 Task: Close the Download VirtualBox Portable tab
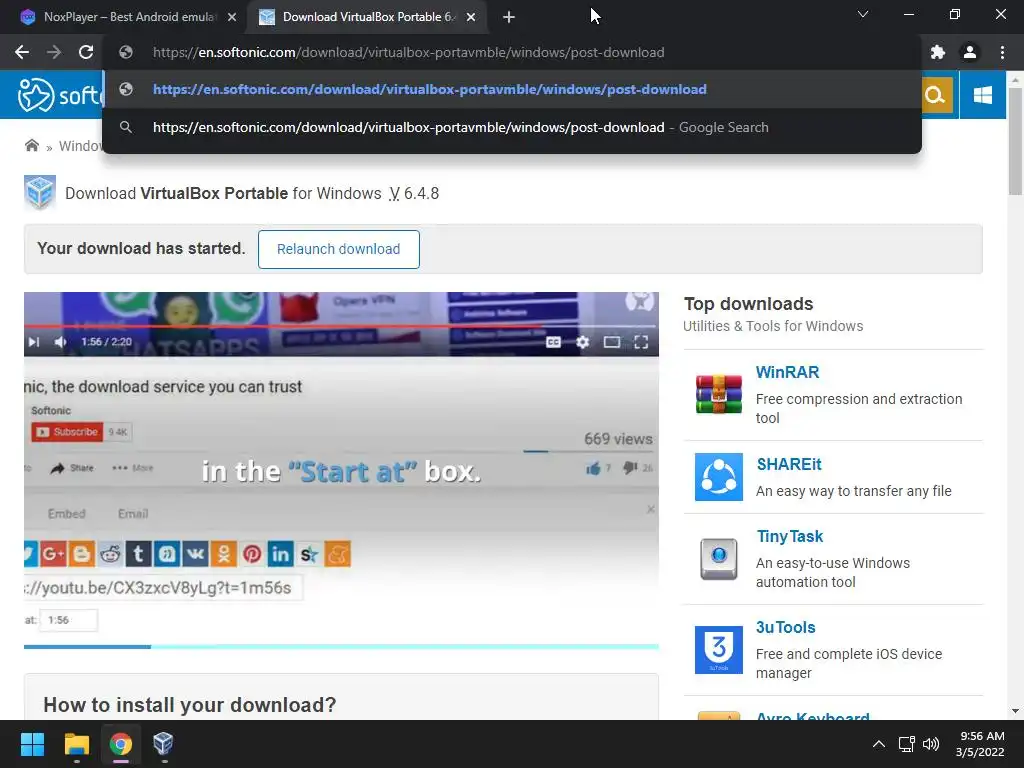[471, 18]
